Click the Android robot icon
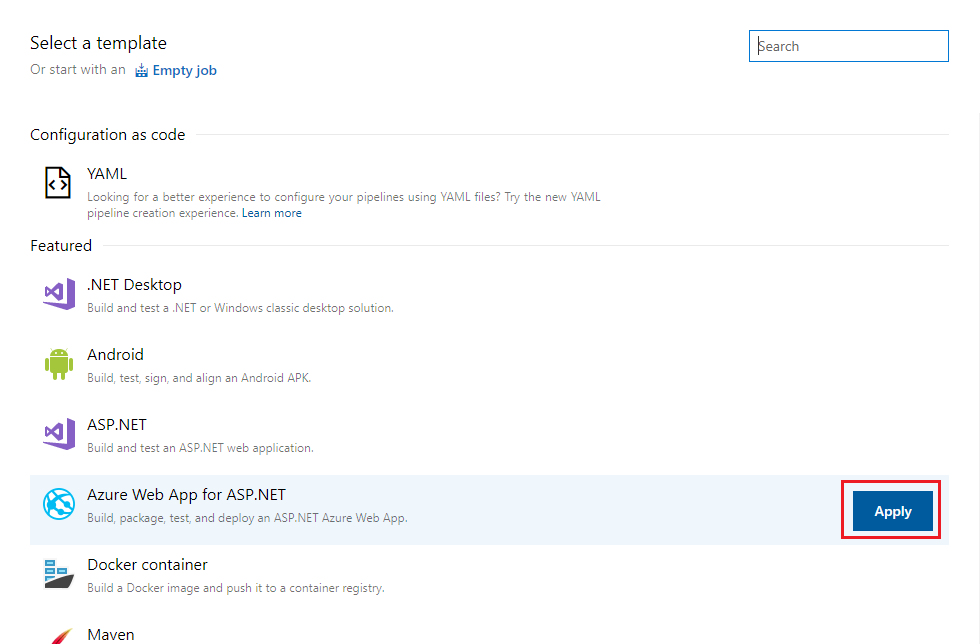The image size is (980, 644). 59,364
